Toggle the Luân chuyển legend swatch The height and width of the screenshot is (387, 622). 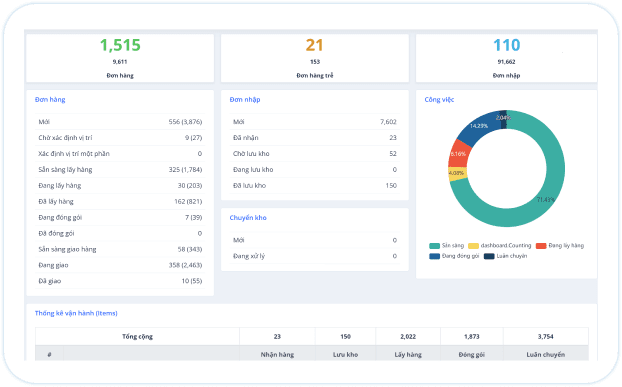[x=489, y=256]
